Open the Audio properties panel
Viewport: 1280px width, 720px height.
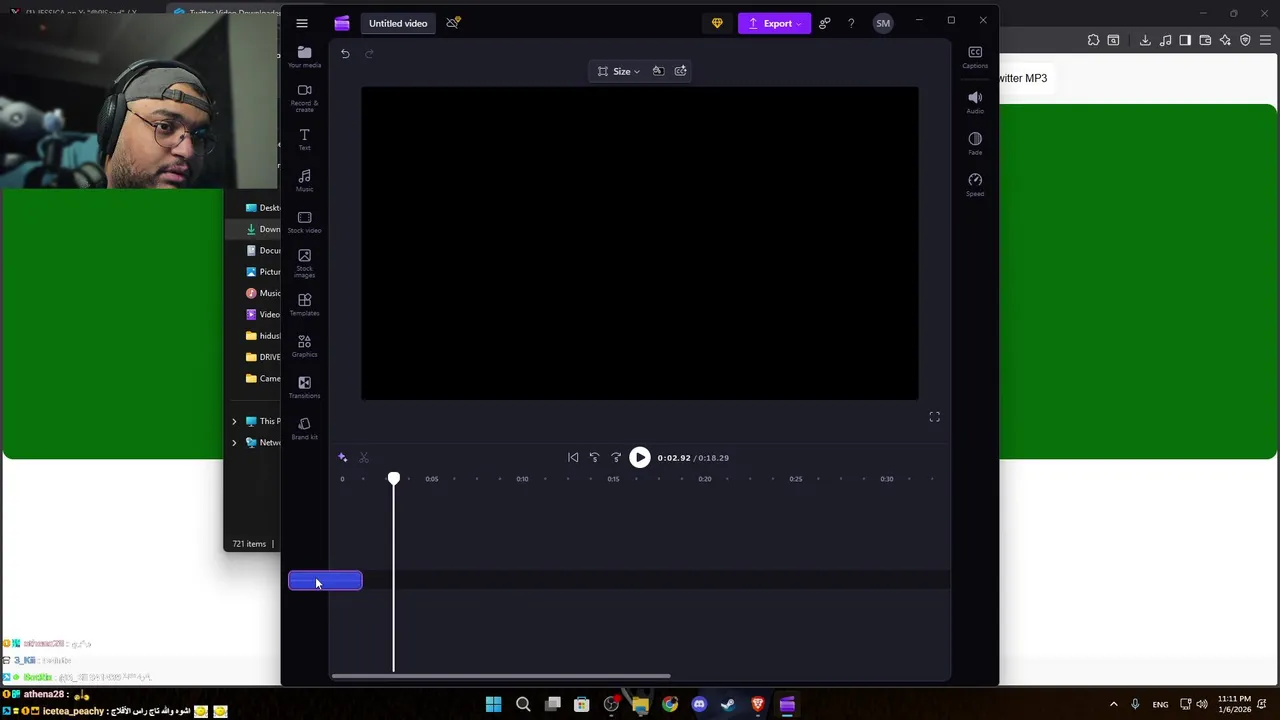975,102
